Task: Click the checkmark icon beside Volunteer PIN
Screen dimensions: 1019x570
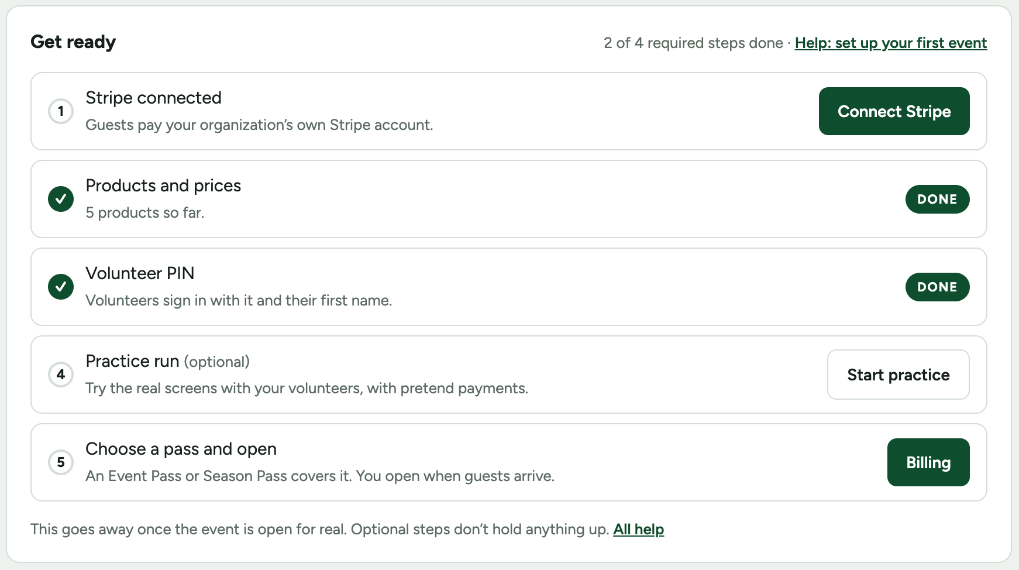Action: click(x=60, y=287)
